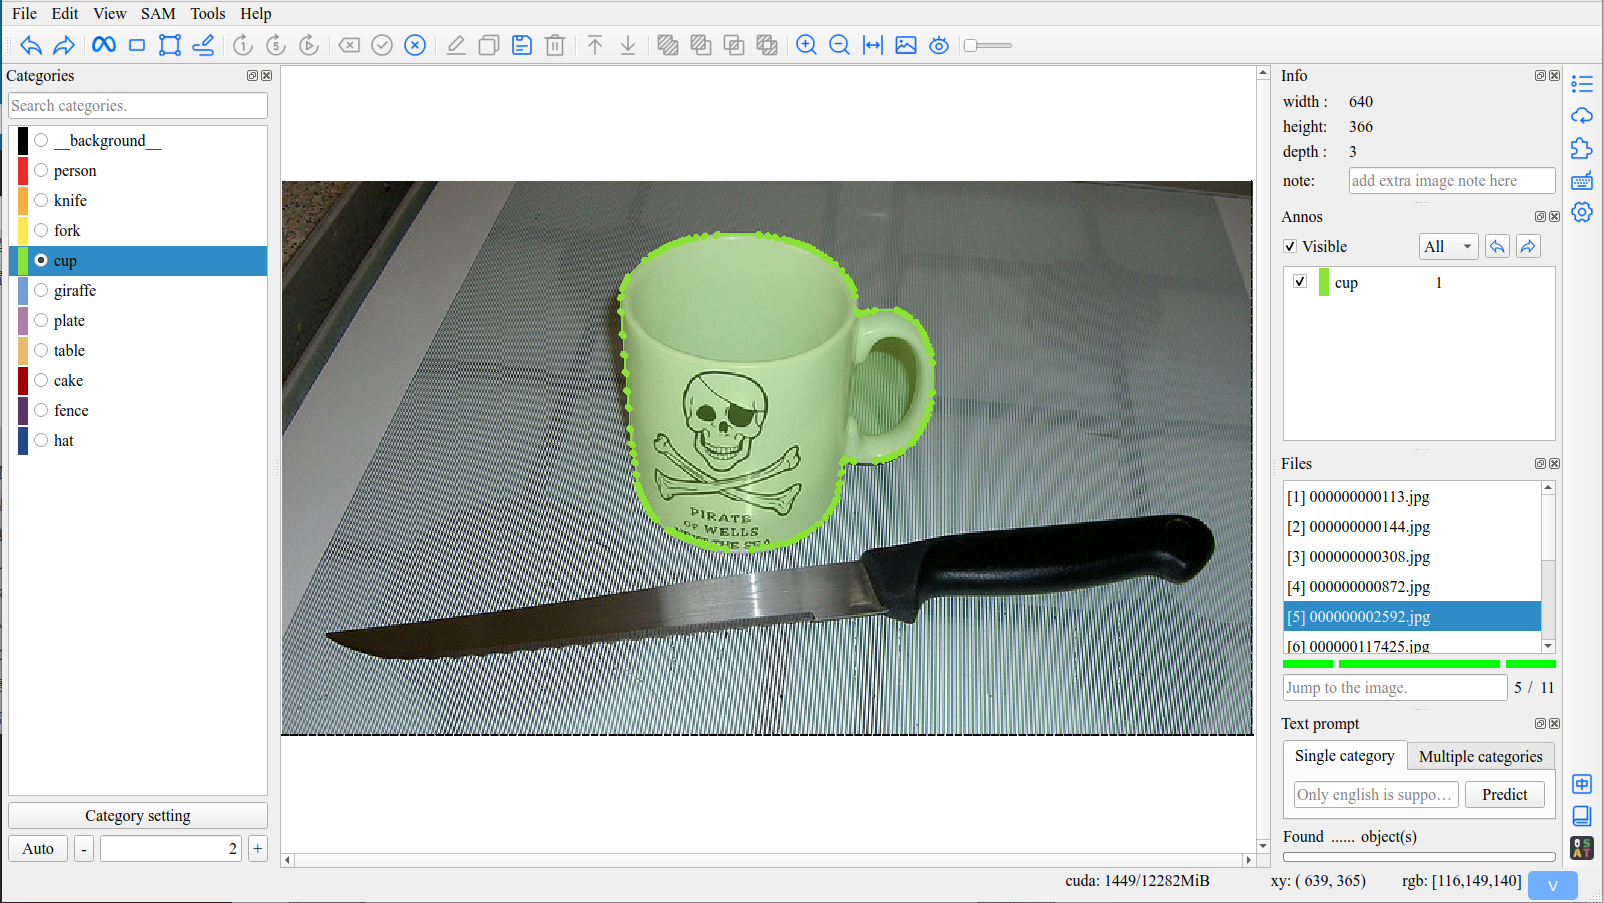Open settings gear icon in sidebar

(x=1582, y=212)
